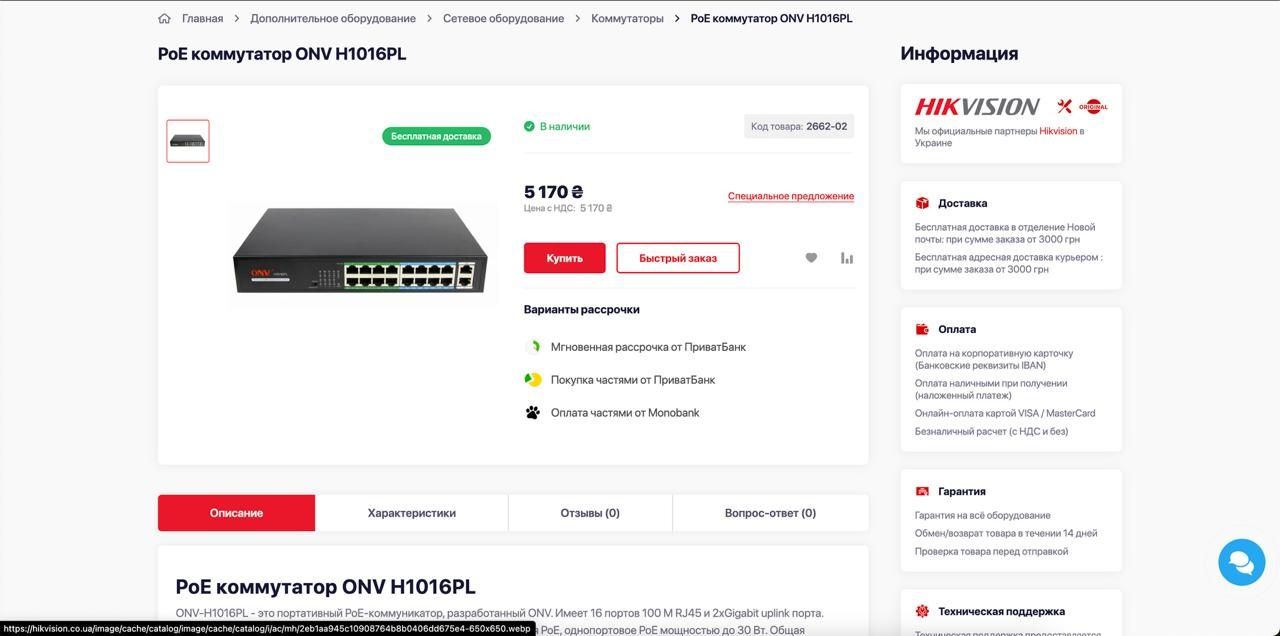Viewport: 1280px width, 636px height.
Task: Click the 5 170 ₴ price
Action: pyautogui.click(x=553, y=191)
